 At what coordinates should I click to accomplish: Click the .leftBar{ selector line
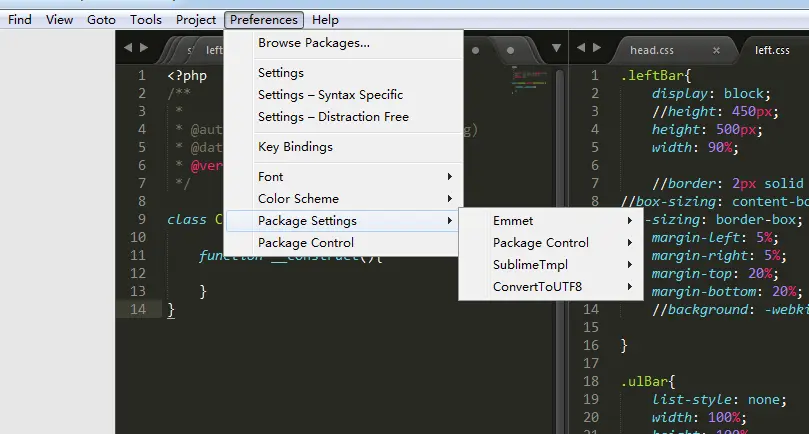coord(656,76)
